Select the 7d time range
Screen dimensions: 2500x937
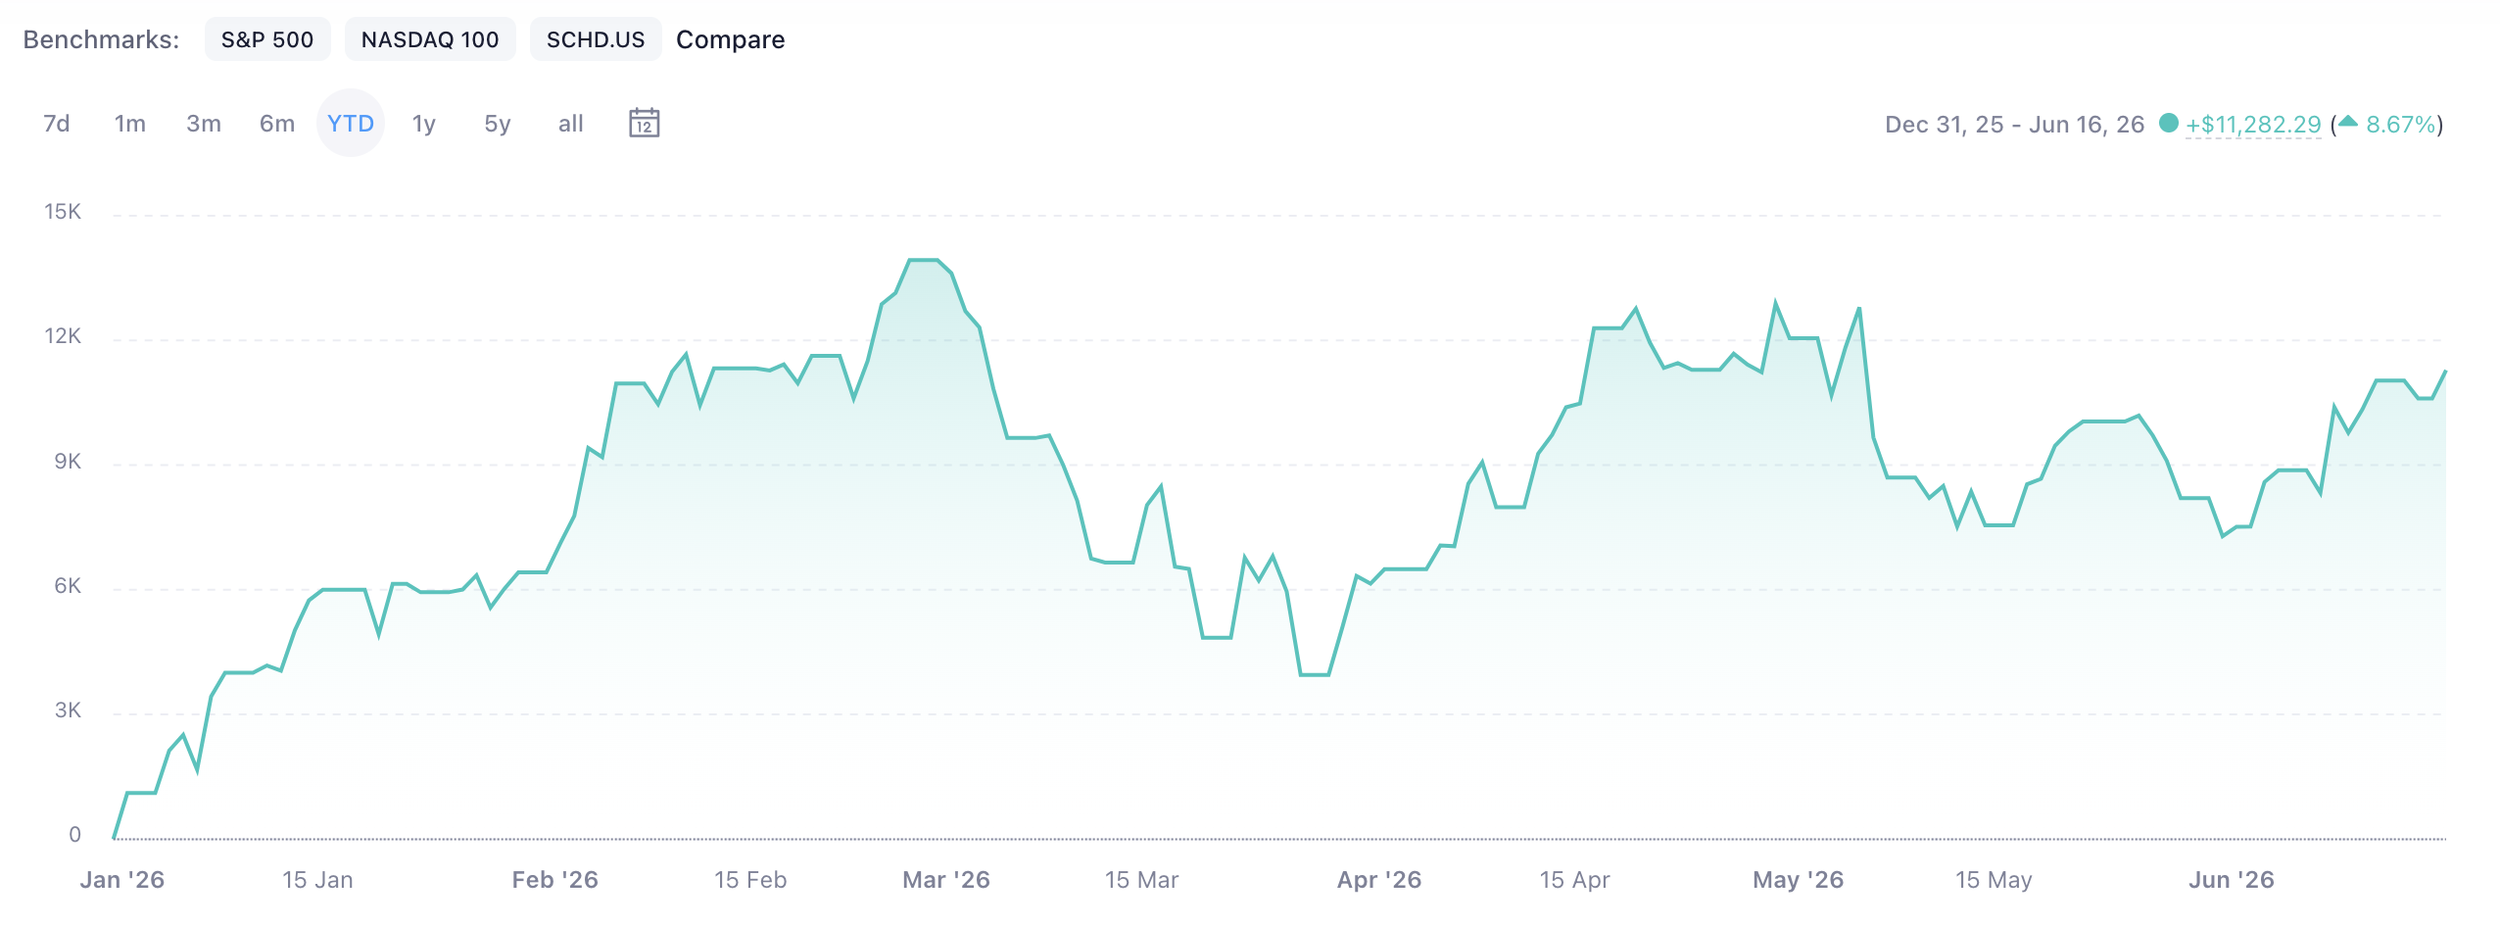[57, 123]
